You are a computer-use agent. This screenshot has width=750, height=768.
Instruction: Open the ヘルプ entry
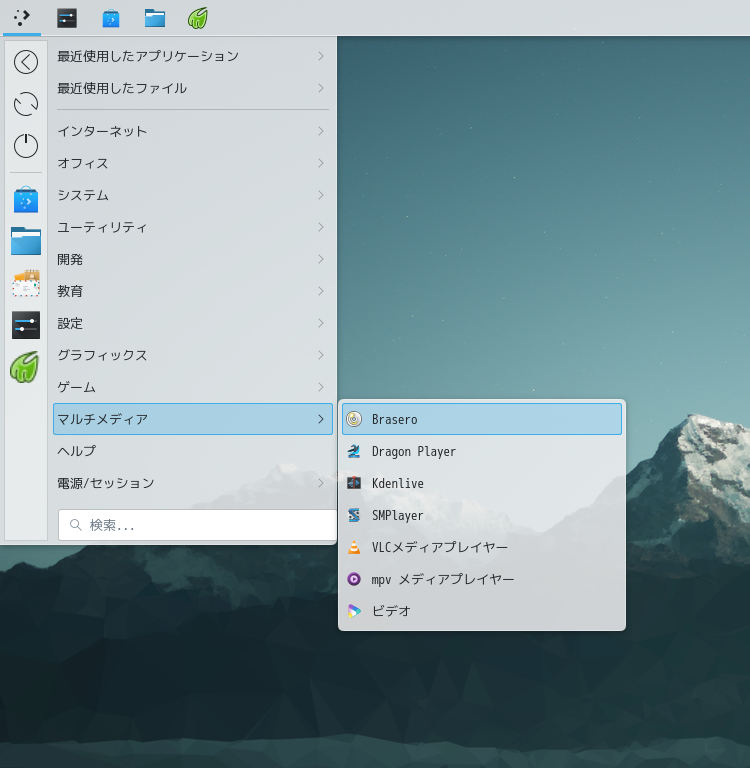193,451
